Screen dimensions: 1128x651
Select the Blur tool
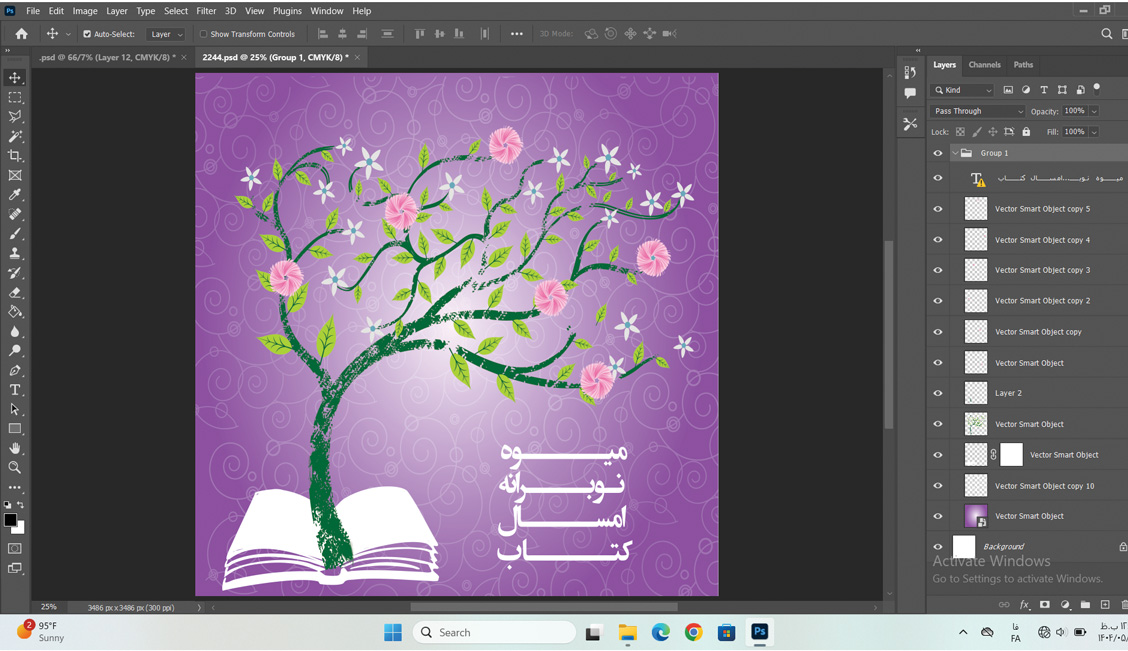click(14, 332)
